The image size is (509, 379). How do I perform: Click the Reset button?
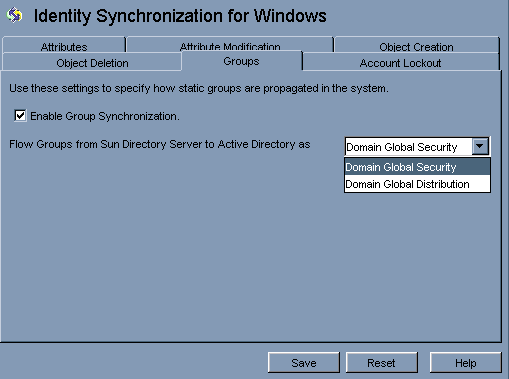381,362
